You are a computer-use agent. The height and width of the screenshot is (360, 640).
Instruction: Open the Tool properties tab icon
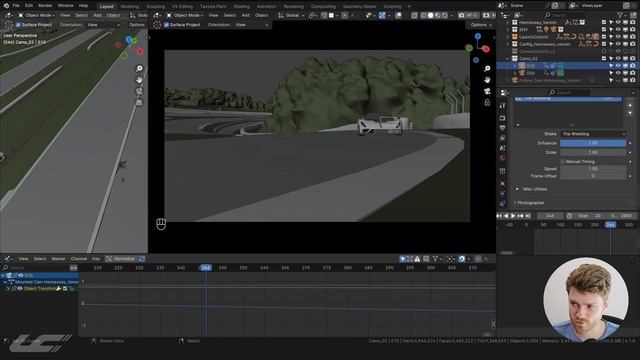502,106
